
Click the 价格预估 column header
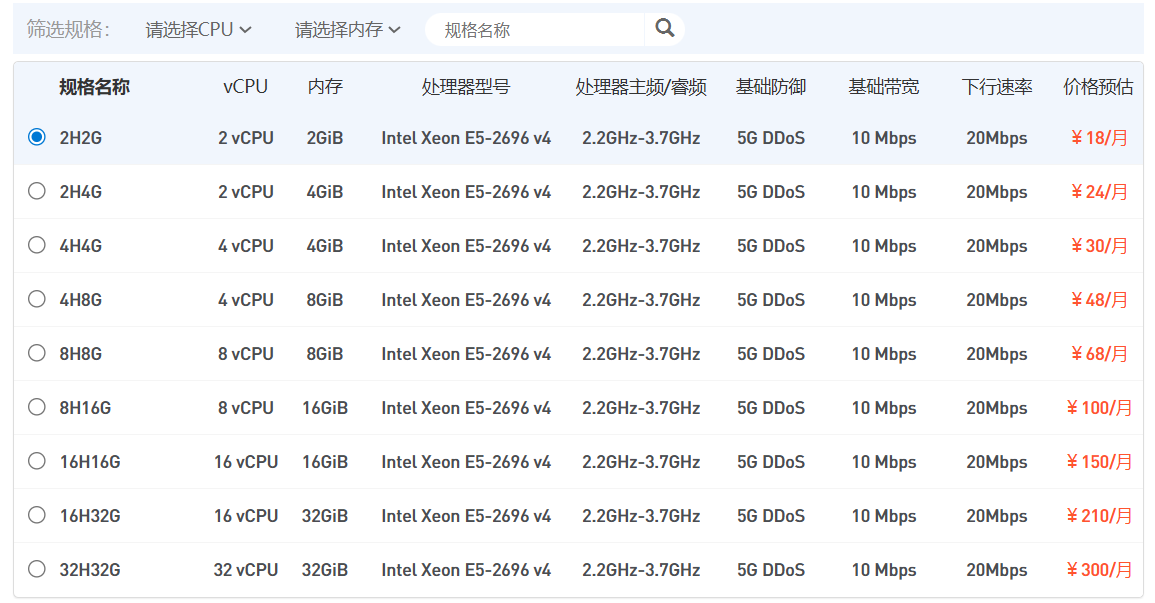[x=1098, y=87]
